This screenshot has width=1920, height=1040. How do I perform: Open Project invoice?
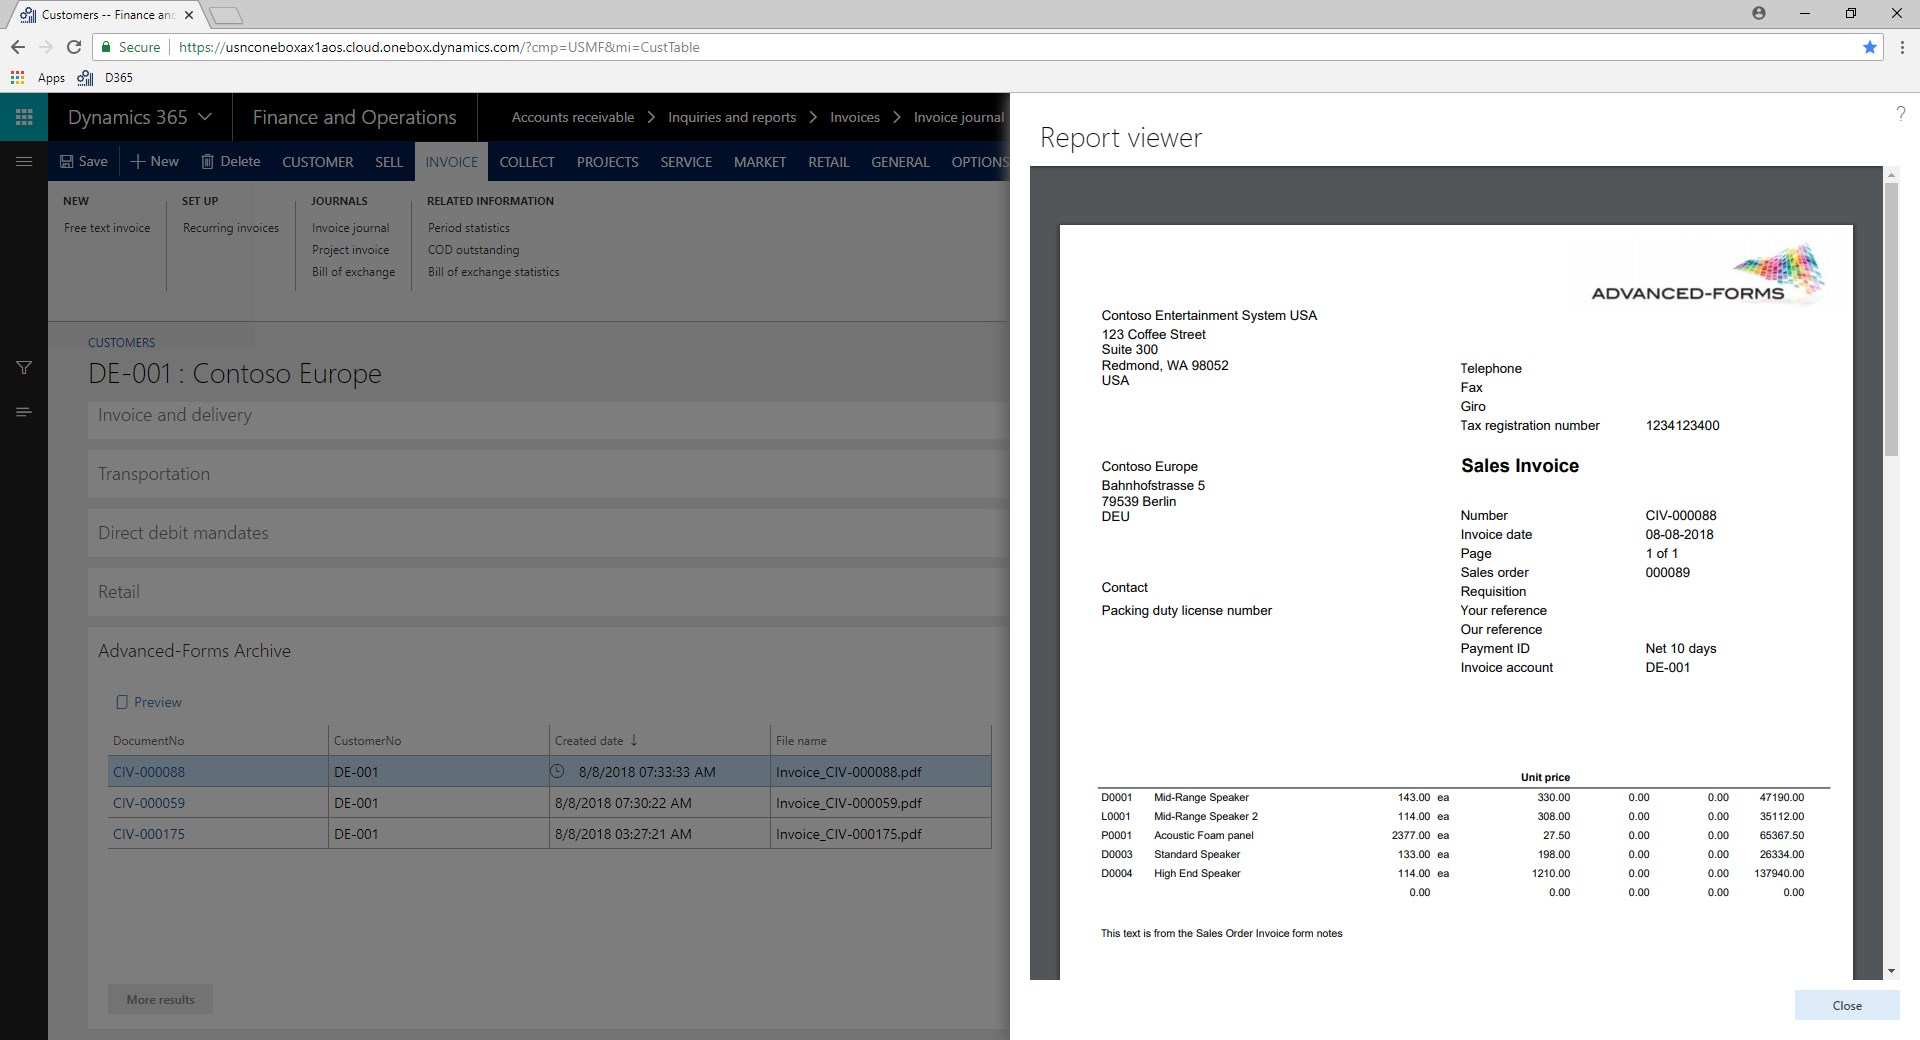coord(350,250)
